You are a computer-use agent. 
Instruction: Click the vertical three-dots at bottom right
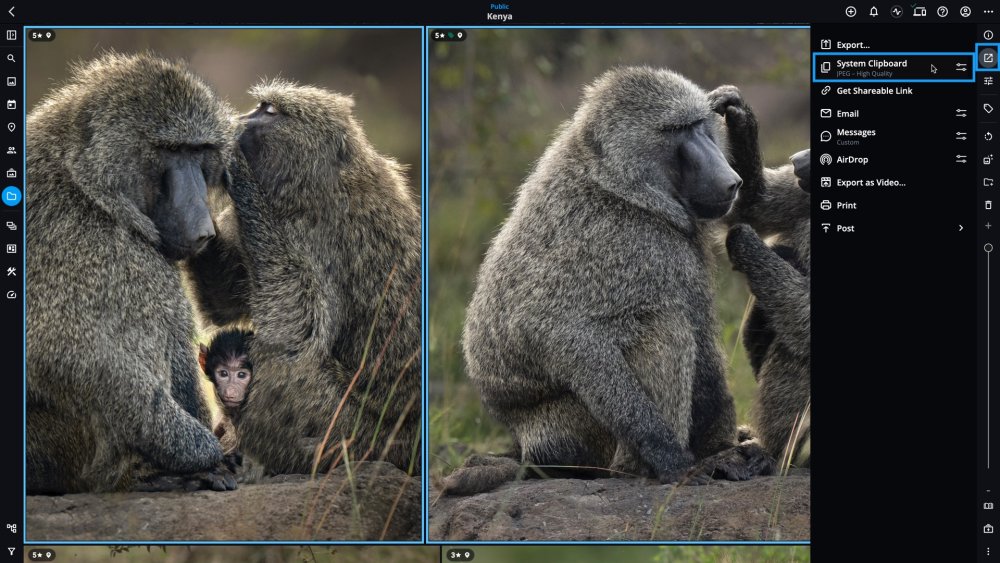pyautogui.click(x=989, y=552)
